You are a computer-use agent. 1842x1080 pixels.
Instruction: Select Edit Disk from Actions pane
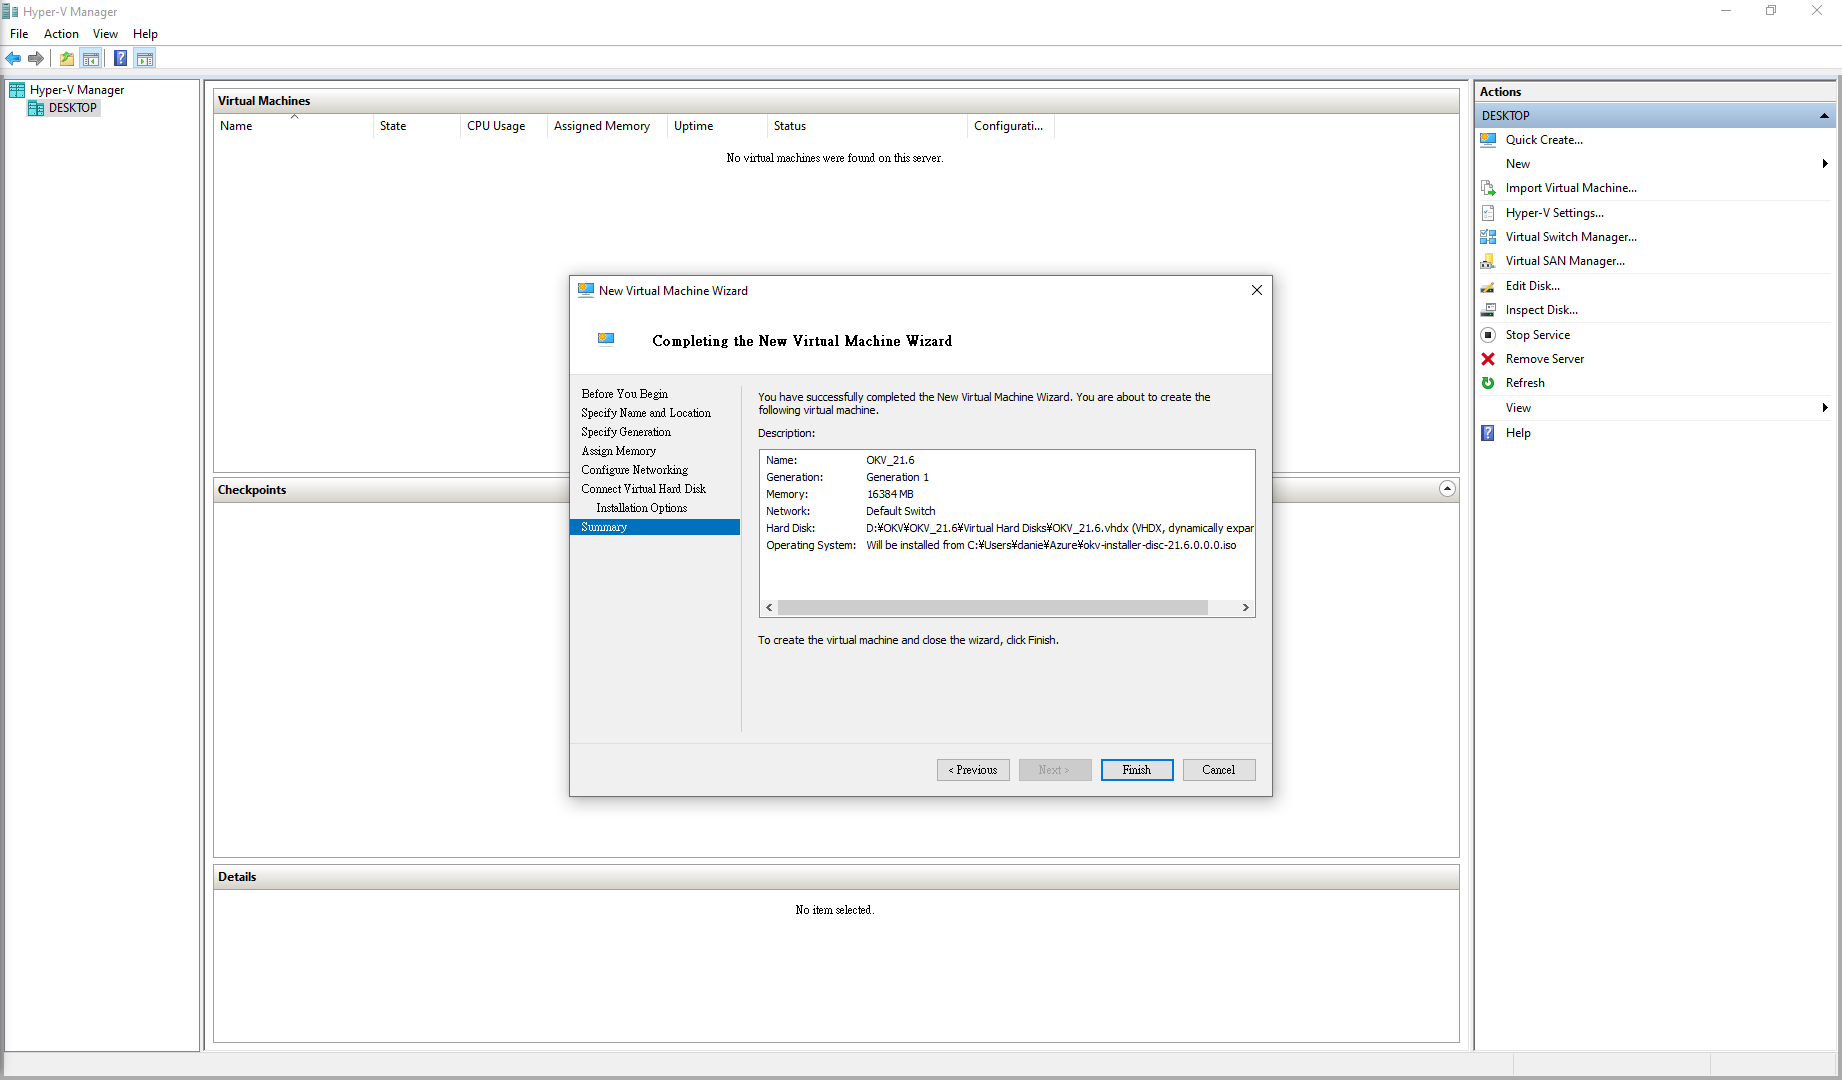1531,285
